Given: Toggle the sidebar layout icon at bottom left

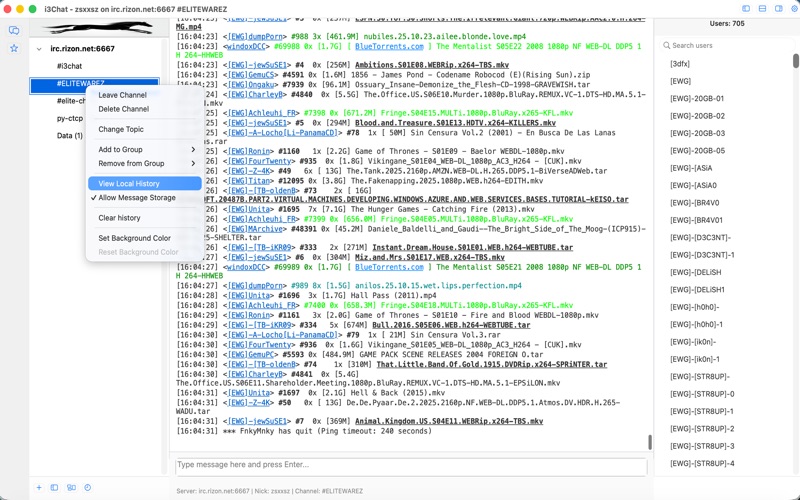Looking at the screenshot, I should click(x=55, y=487).
